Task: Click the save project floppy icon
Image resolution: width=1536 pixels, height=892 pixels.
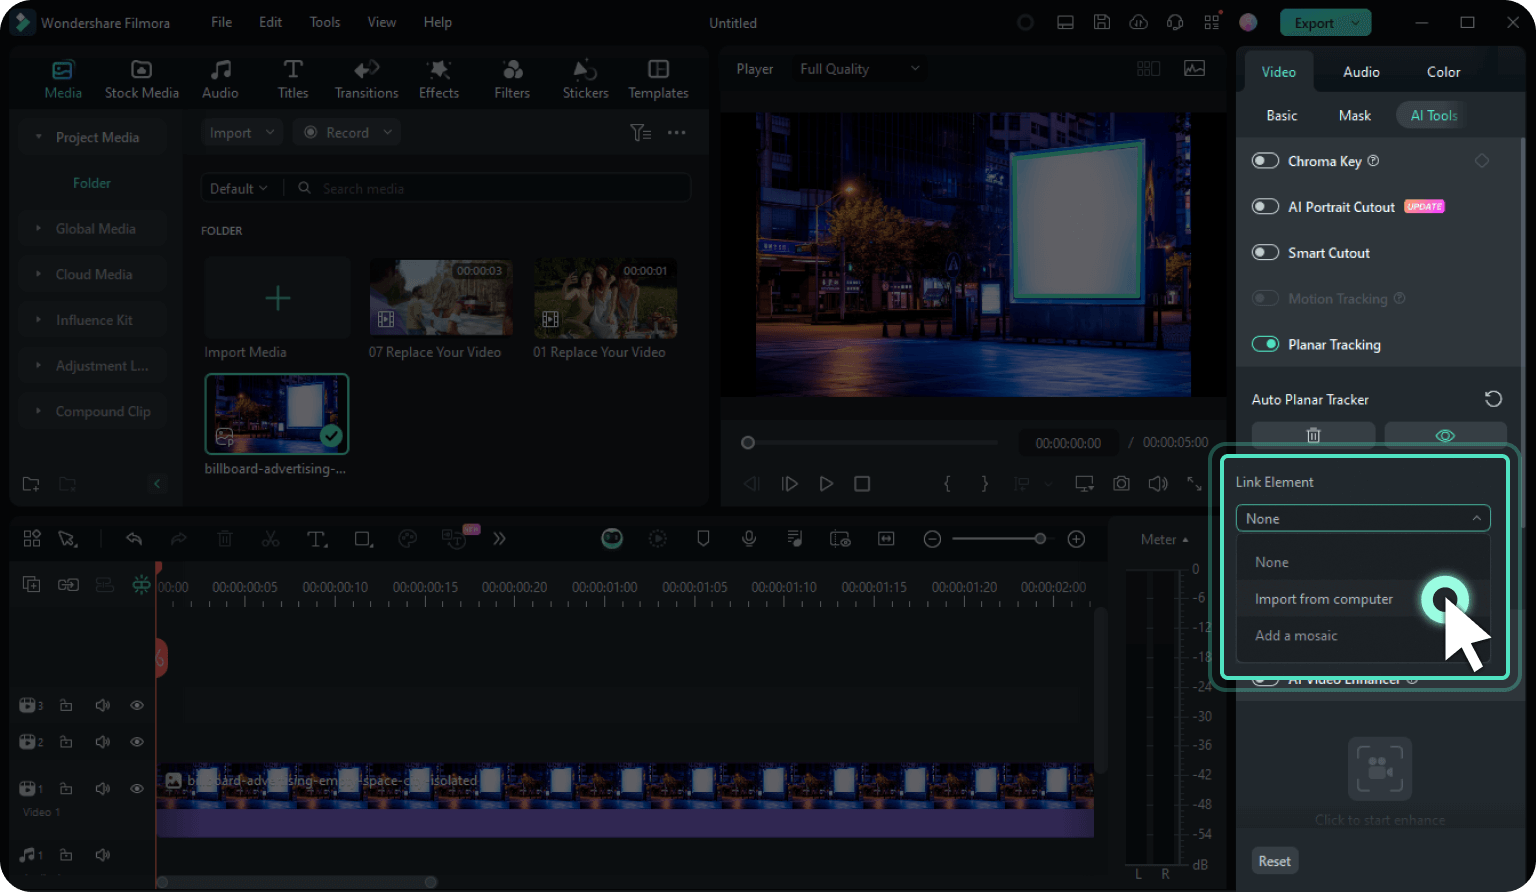Action: pos(1102,22)
